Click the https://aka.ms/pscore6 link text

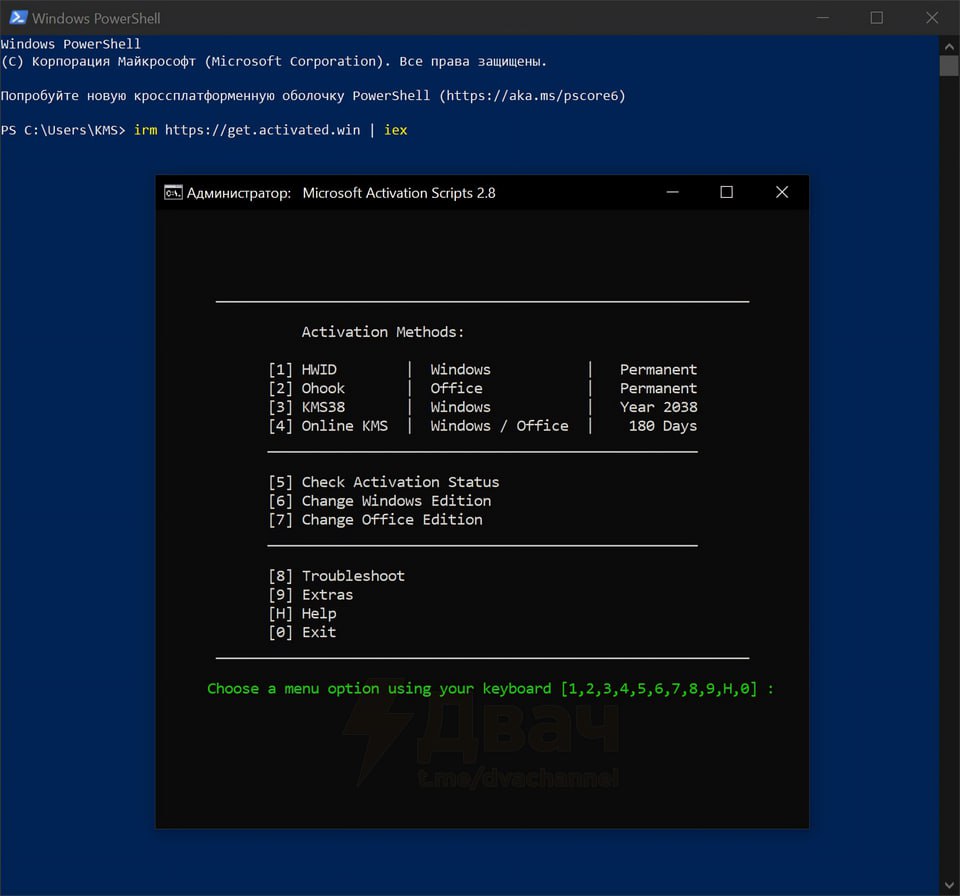pyautogui.click(x=532, y=96)
